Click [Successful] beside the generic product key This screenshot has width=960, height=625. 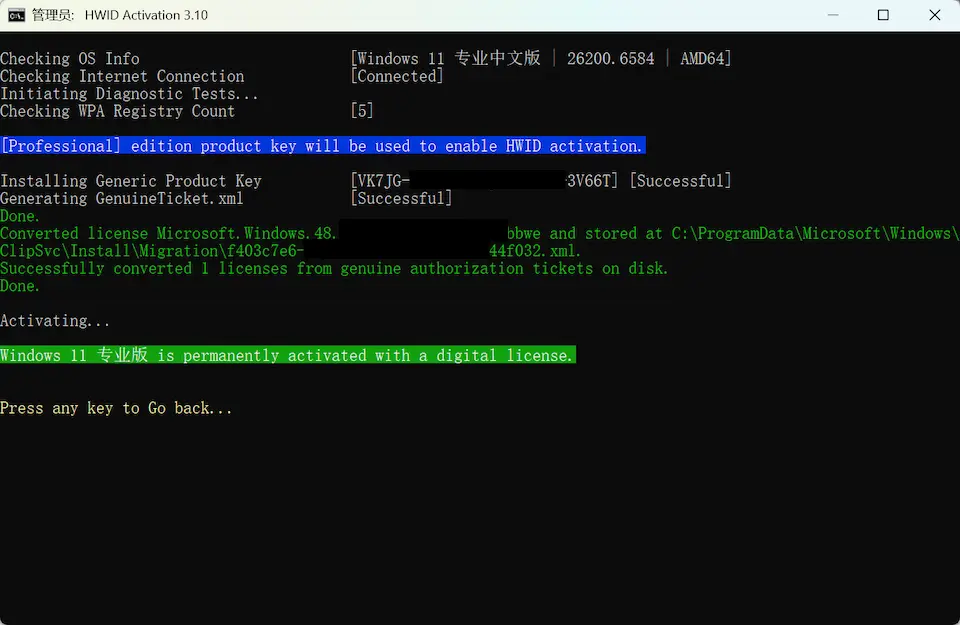click(680, 181)
